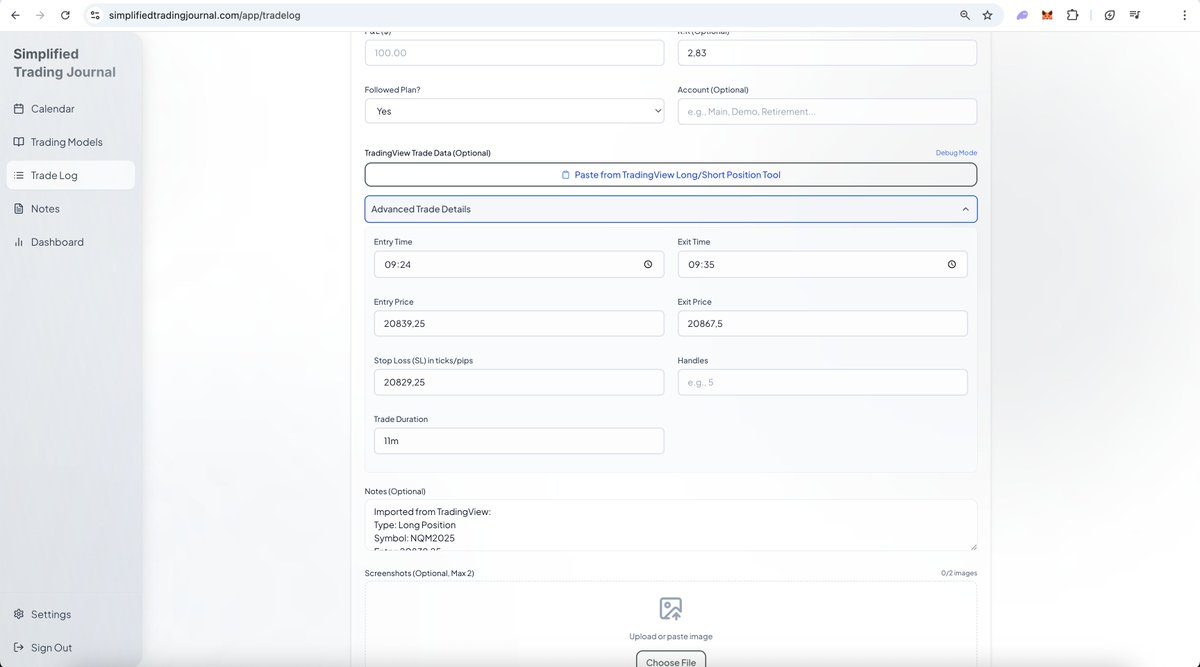Click the Stop Loss field 20829.25

pyautogui.click(x=519, y=382)
